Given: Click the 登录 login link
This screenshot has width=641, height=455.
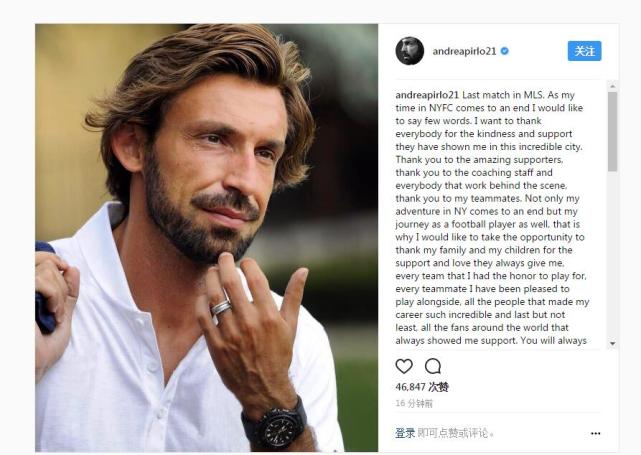Looking at the screenshot, I should click(405, 433).
